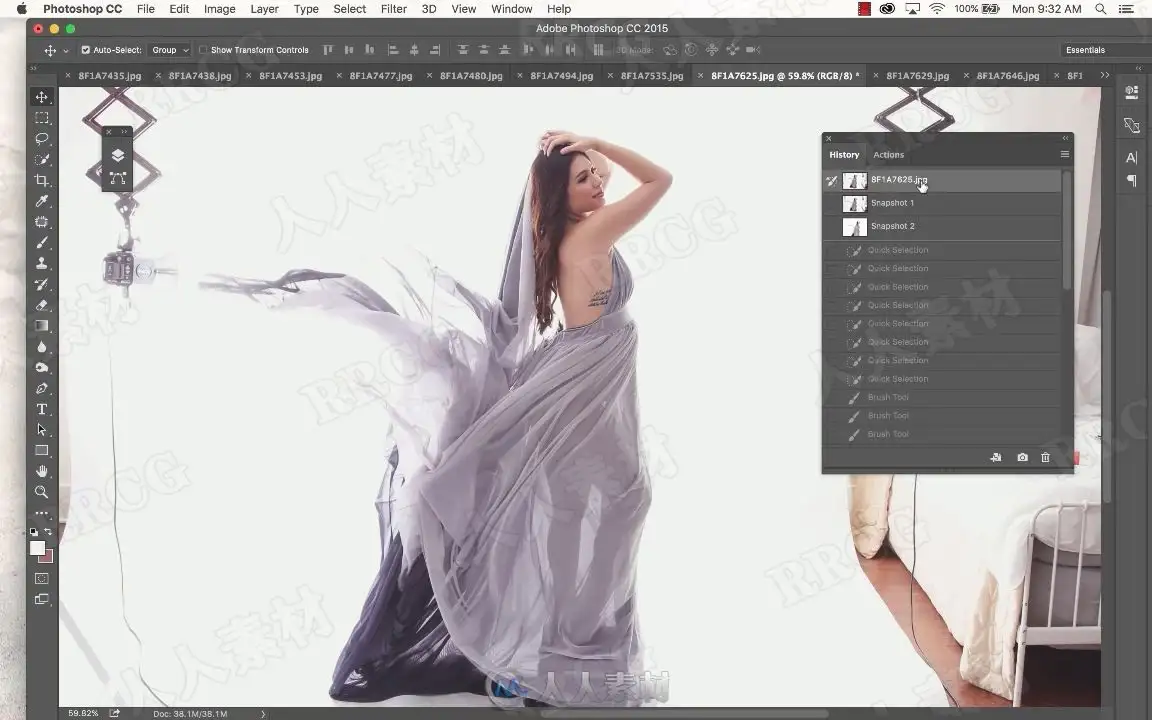The width and height of the screenshot is (1152, 720).
Task: Select the Eraser tool
Action: (42, 305)
